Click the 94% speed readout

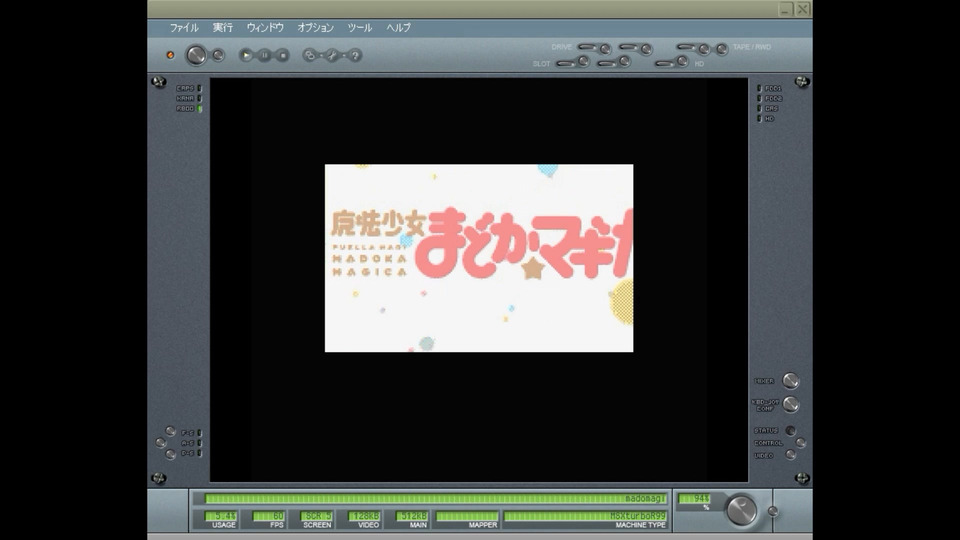pyautogui.click(x=694, y=499)
